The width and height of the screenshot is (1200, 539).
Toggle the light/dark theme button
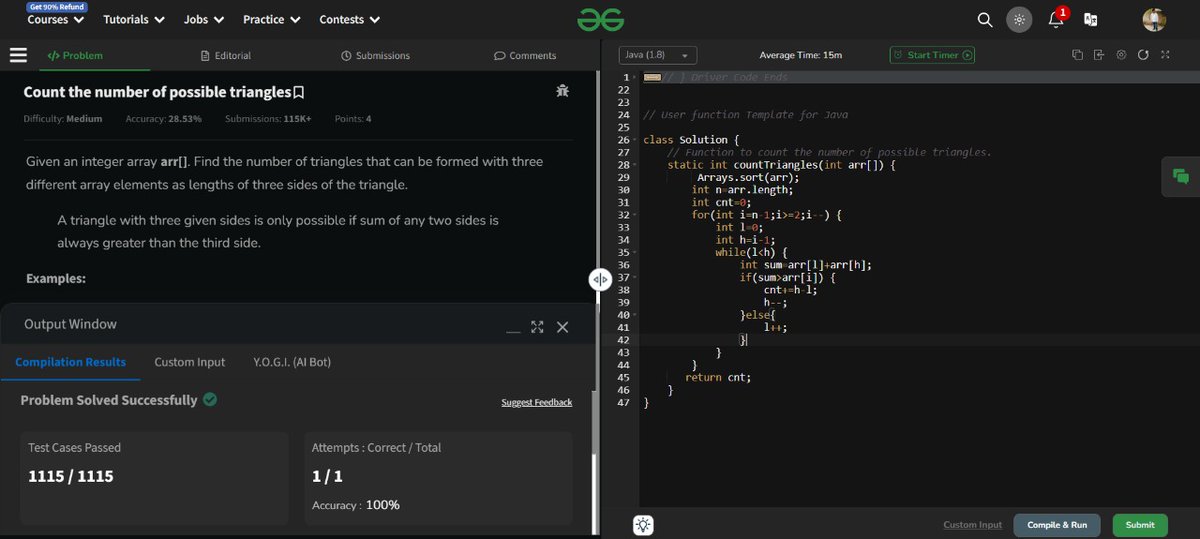(x=1019, y=19)
